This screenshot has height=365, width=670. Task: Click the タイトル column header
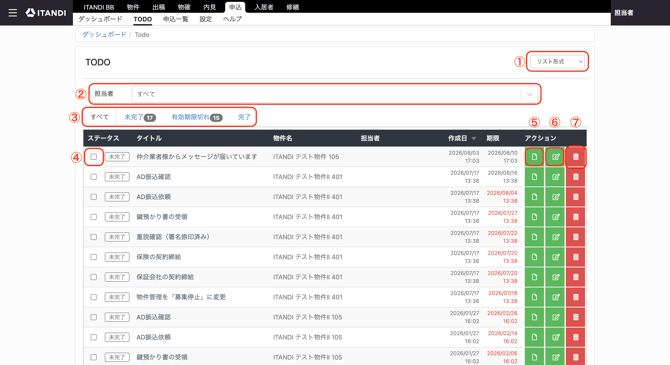(x=149, y=138)
